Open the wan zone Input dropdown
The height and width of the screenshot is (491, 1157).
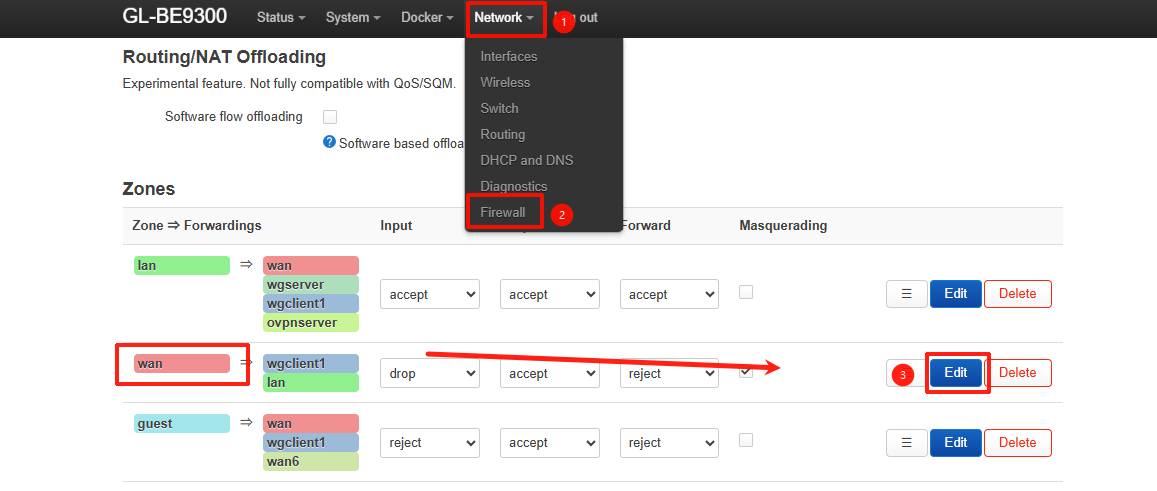point(429,374)
